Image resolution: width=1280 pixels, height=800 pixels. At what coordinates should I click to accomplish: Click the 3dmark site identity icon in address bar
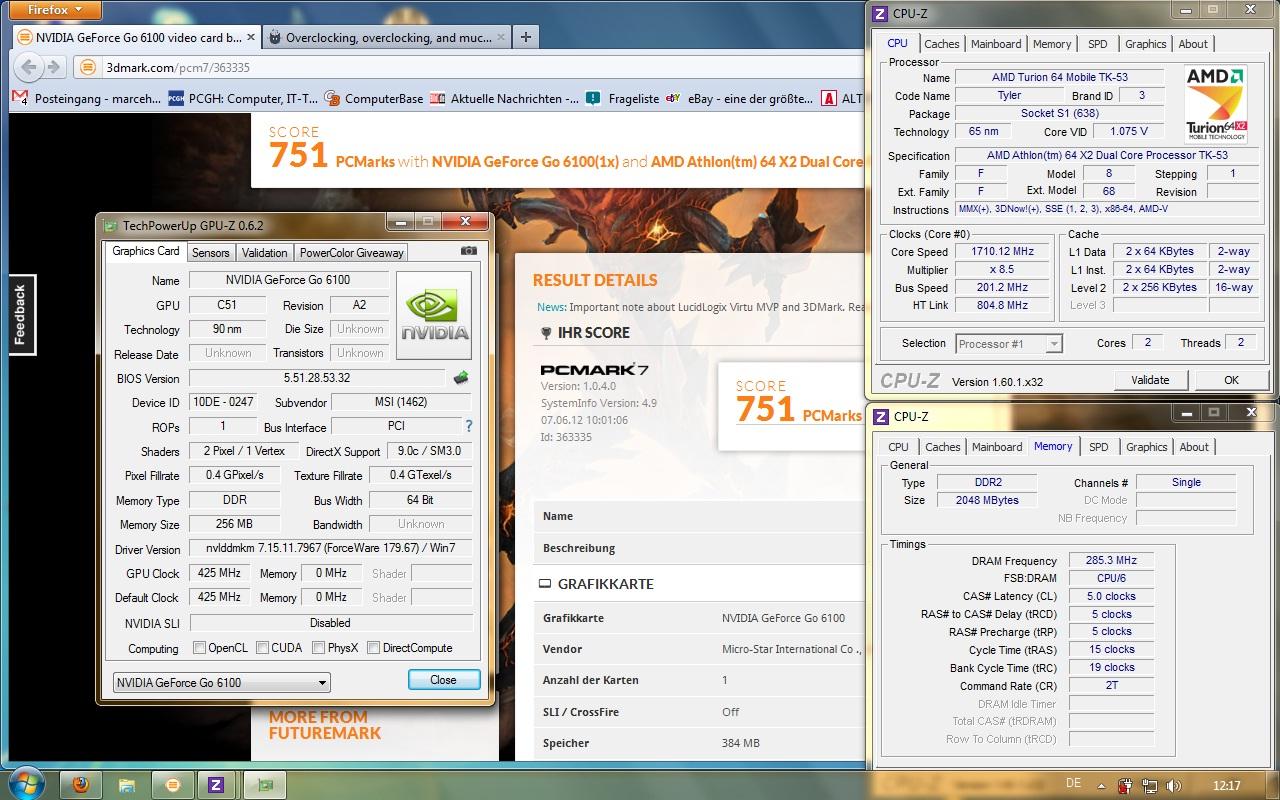[x=88, y=67]
